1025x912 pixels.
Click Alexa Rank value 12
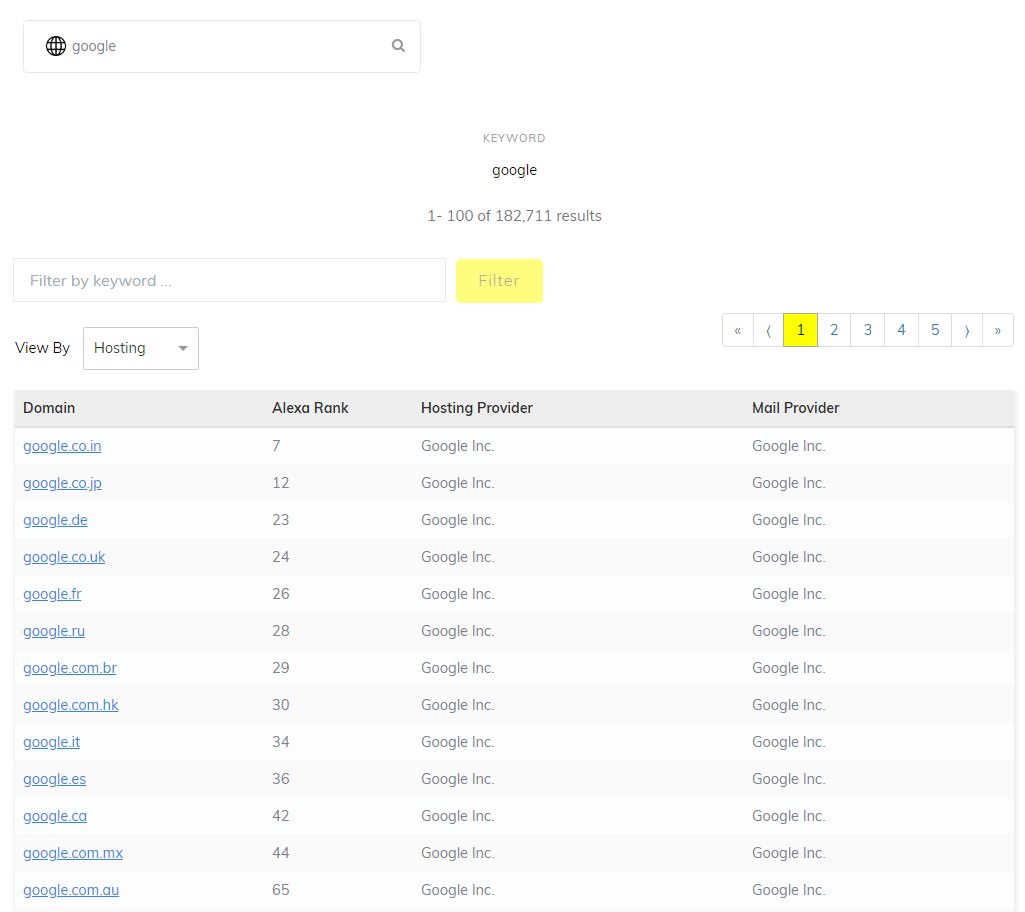[281, 483]
